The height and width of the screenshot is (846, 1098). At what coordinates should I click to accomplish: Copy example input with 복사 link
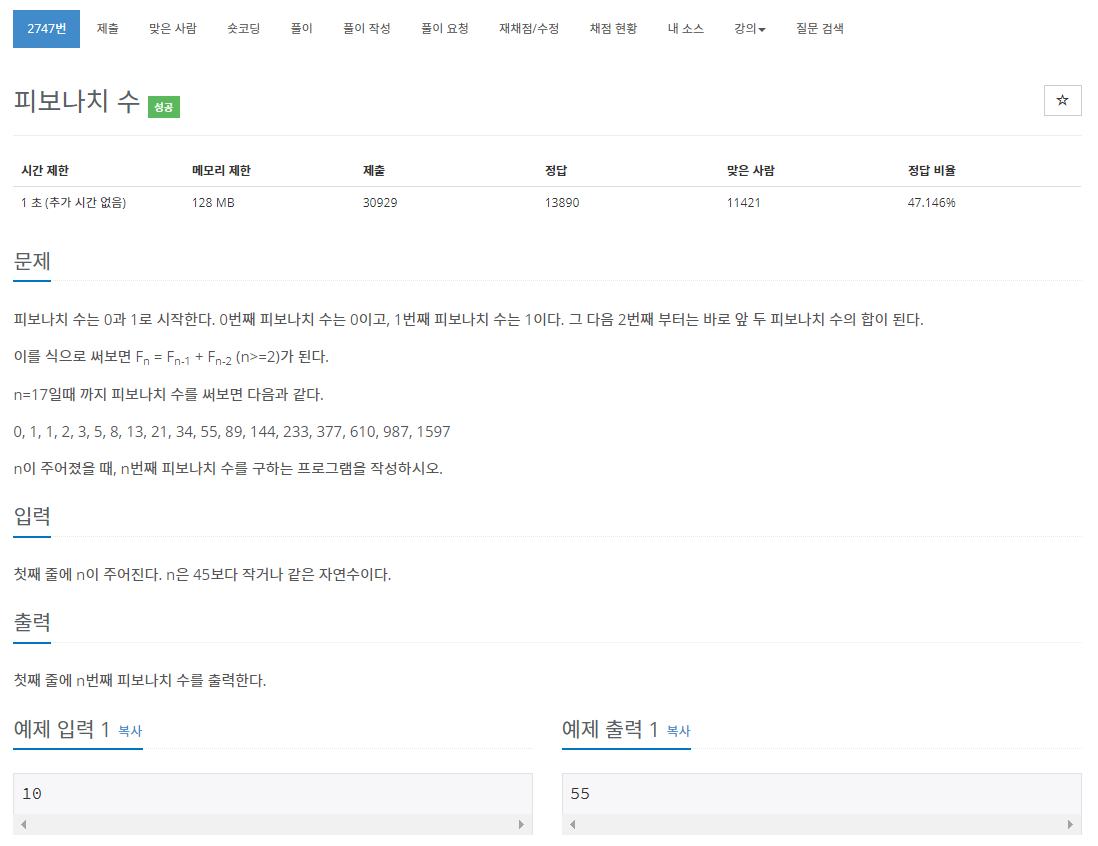pos(130,731)
